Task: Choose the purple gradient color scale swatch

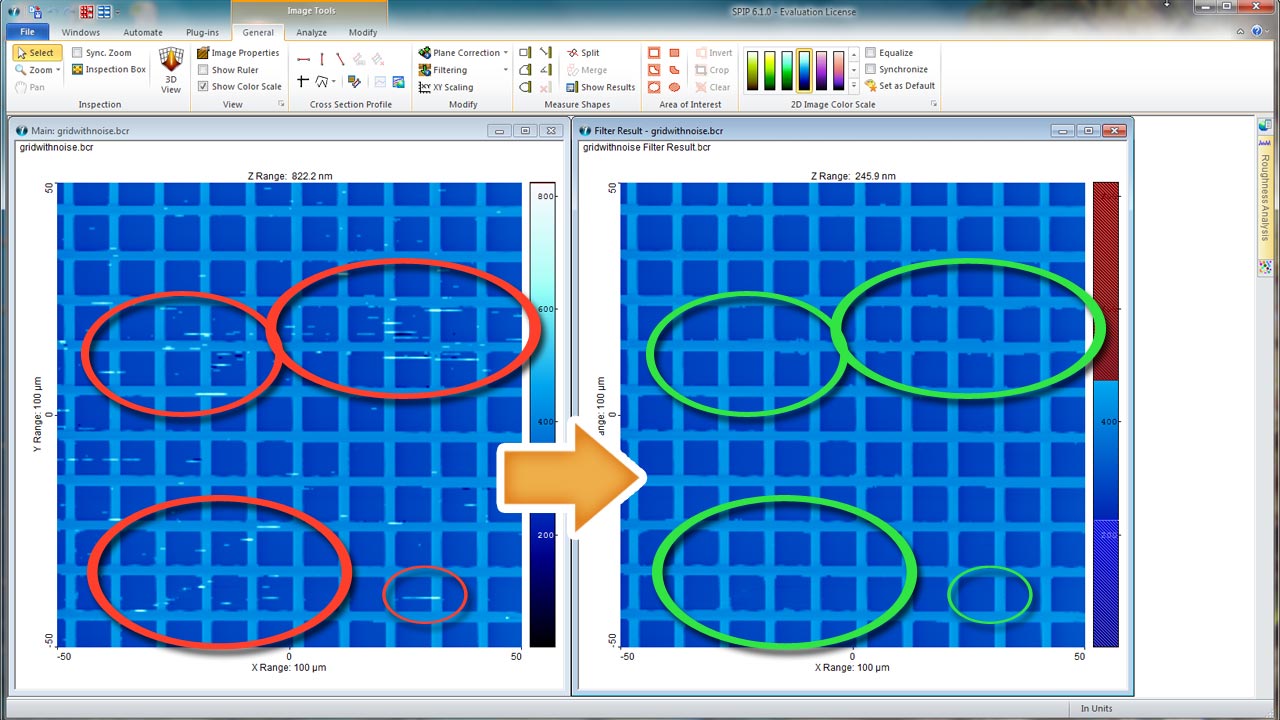Action: (821, 70)
